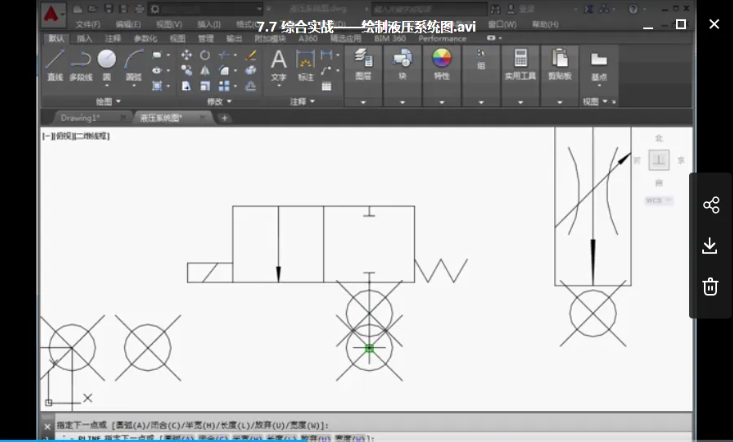Screen dimensions: 733x442
Task: Click the Save quick access icon
Action: click(x=108, y=9)
